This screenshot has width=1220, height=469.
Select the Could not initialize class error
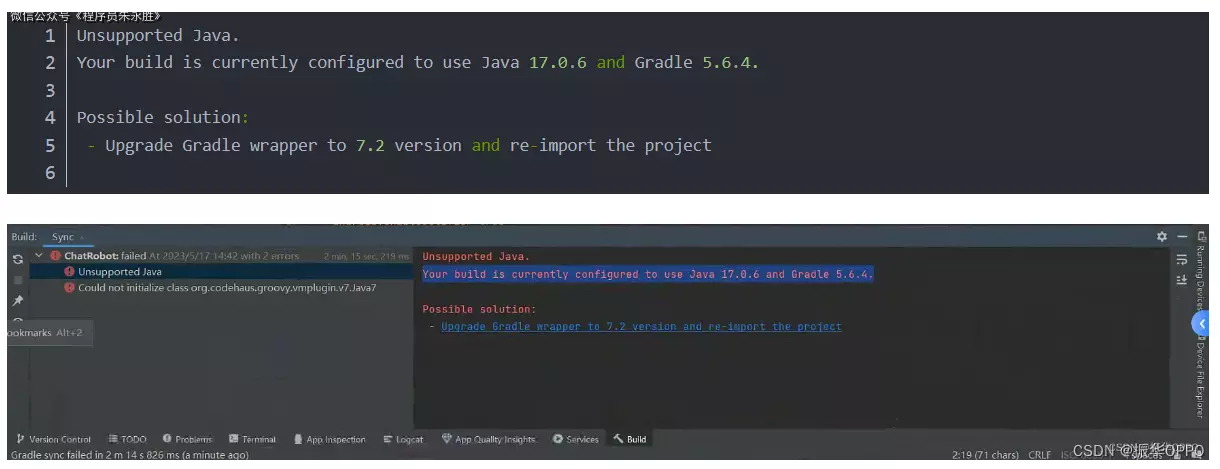tap(226, 288)
